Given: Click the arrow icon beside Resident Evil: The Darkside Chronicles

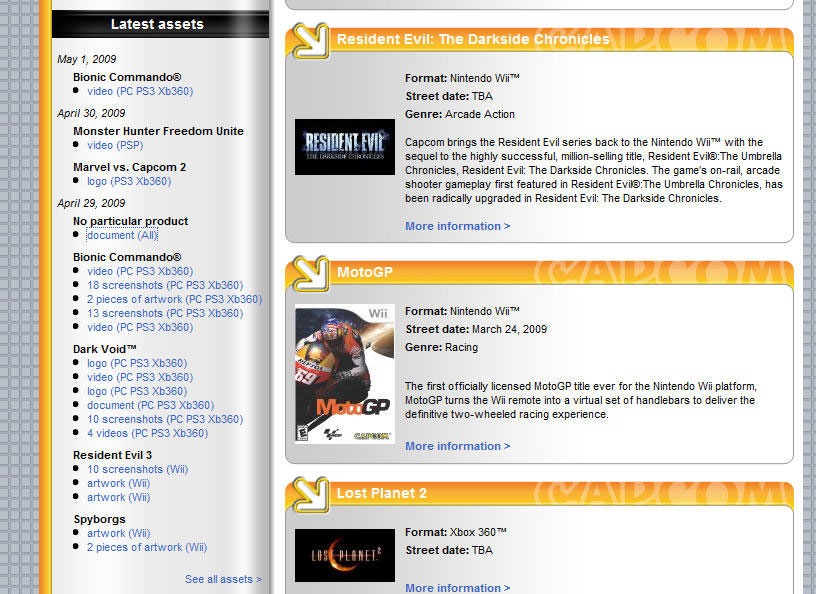Looking at the screenshot, I should (310, 41).
